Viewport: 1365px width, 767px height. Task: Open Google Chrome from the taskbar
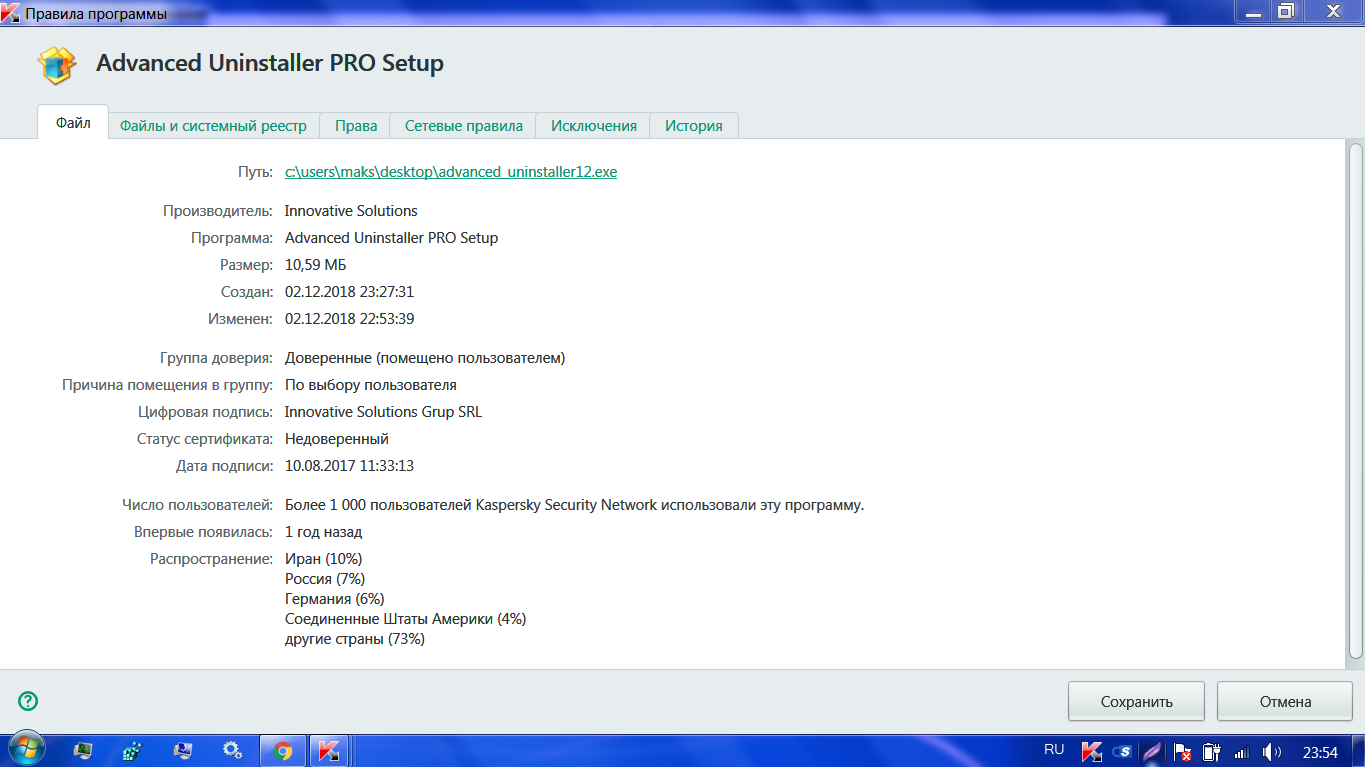283,750
